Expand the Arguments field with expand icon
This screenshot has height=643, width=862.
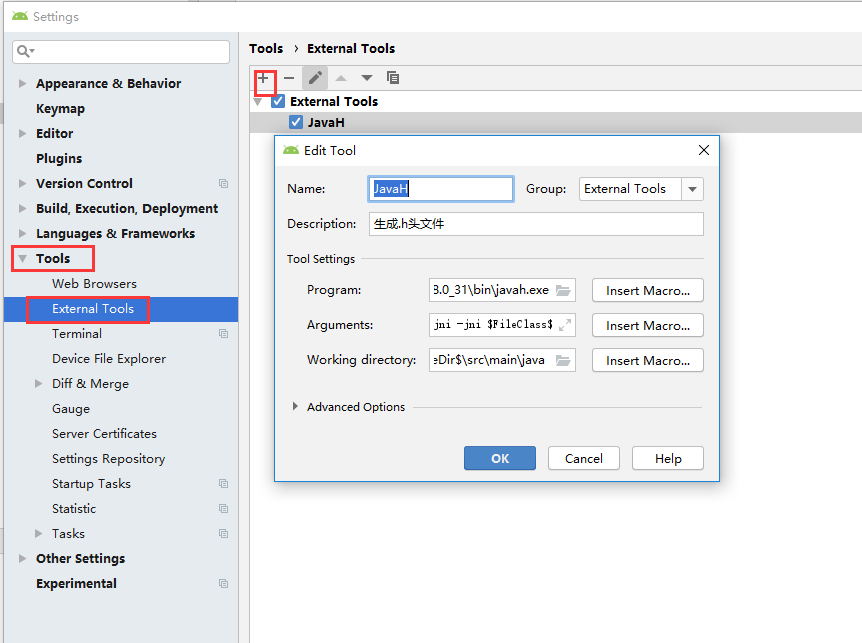(x=565, y=325)
